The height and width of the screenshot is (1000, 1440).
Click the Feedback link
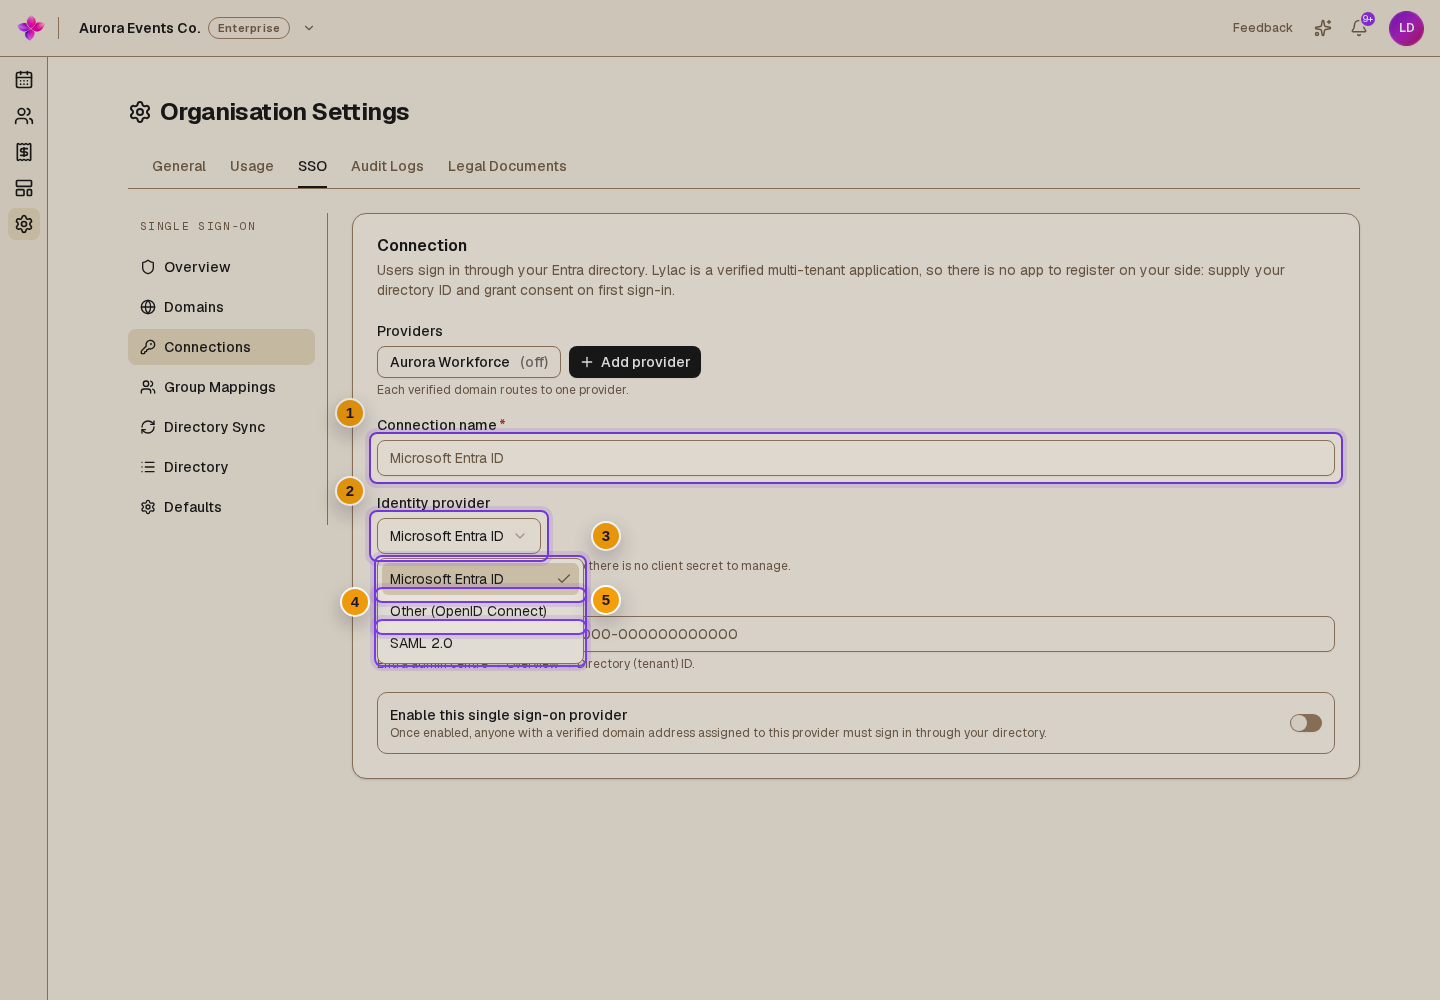click(x=1262, y=28)
